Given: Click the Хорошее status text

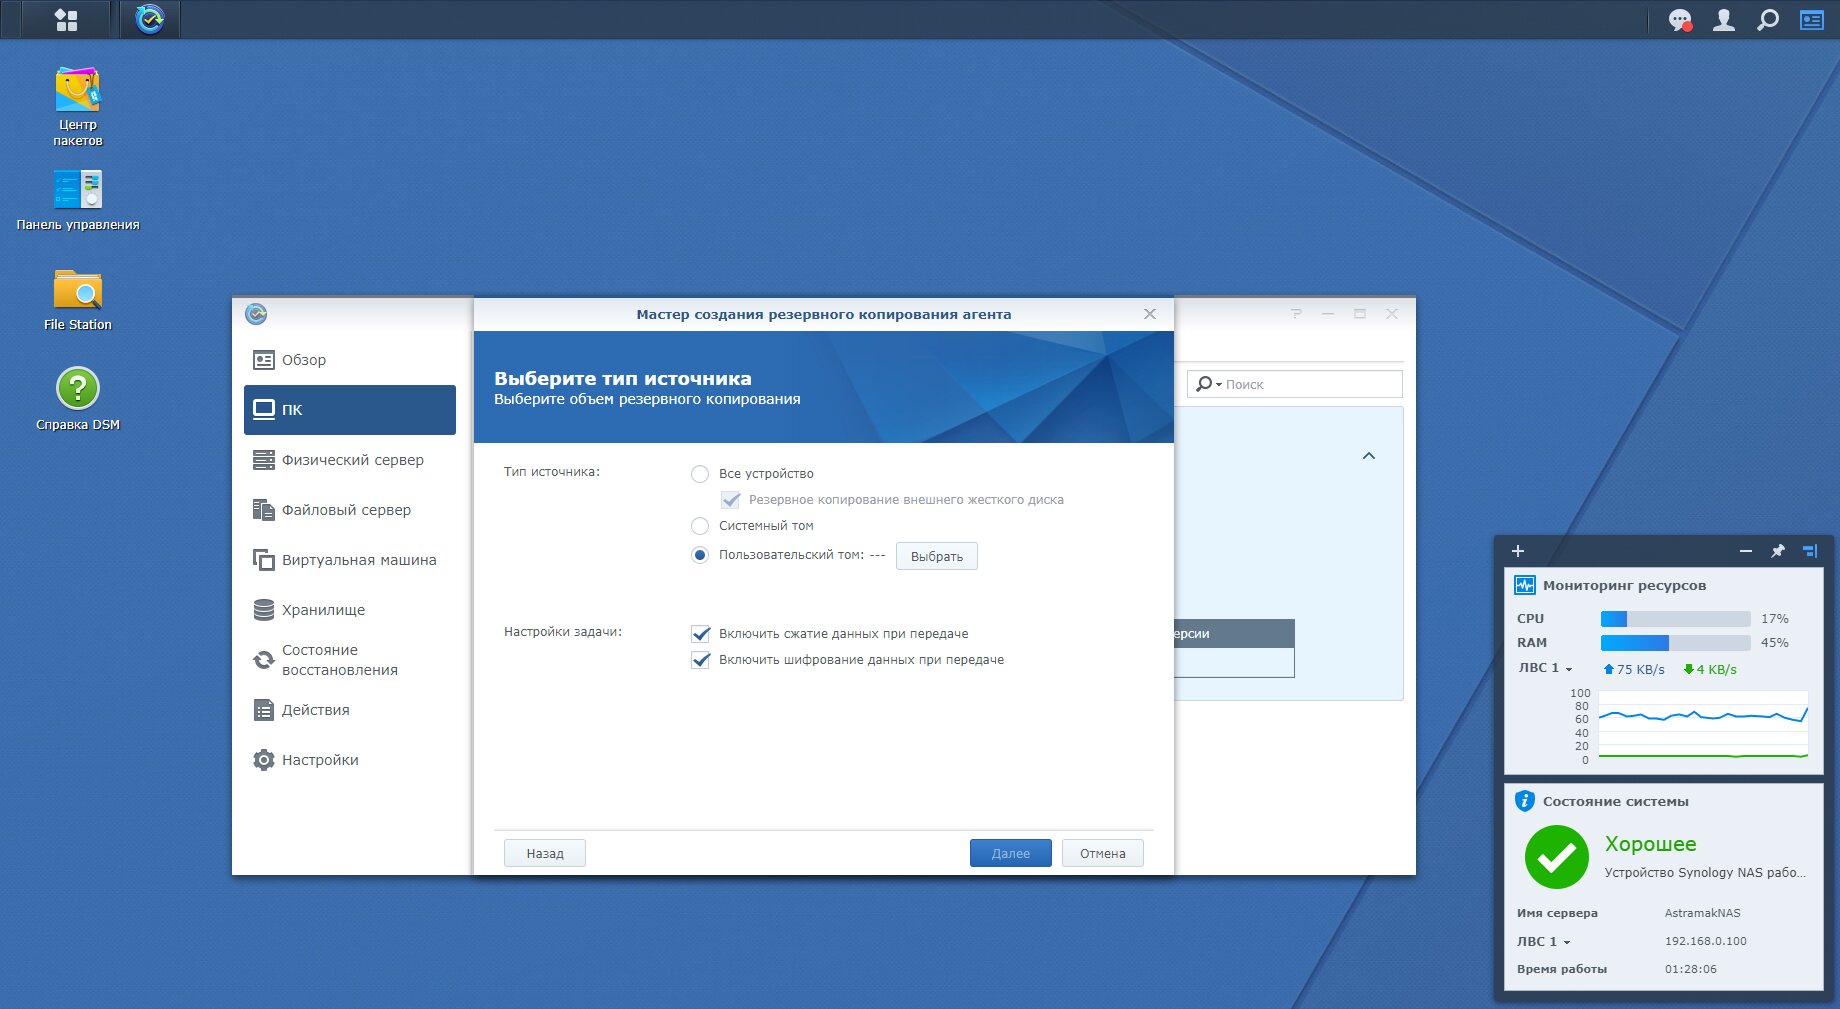Looking at the screenshot, I should (1651, 844).
